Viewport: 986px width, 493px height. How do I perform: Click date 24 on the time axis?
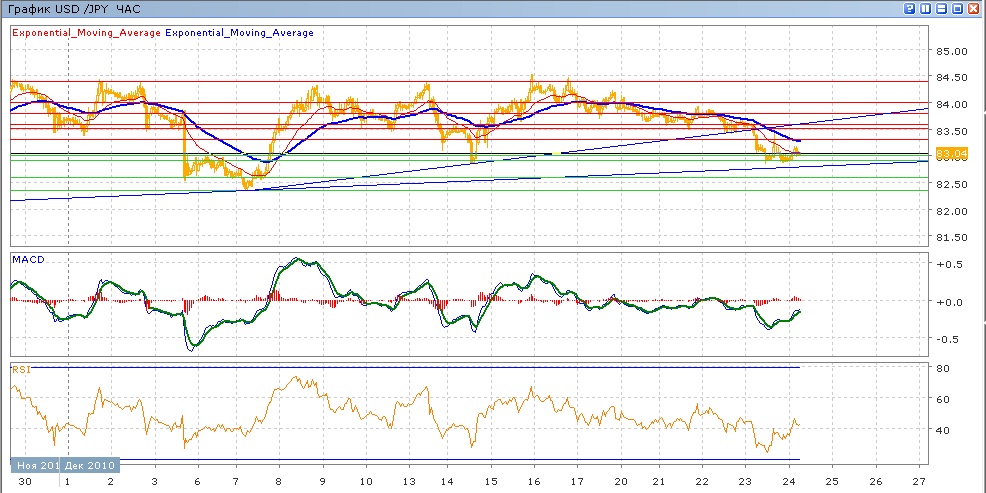coord(789,482)
